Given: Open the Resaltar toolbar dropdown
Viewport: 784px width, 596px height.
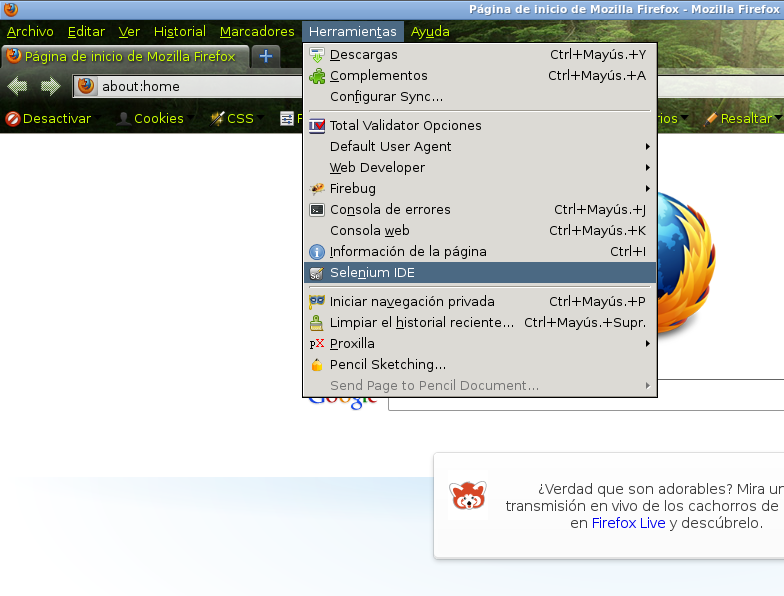Looking at the screenshot, I should pos(744,118).
